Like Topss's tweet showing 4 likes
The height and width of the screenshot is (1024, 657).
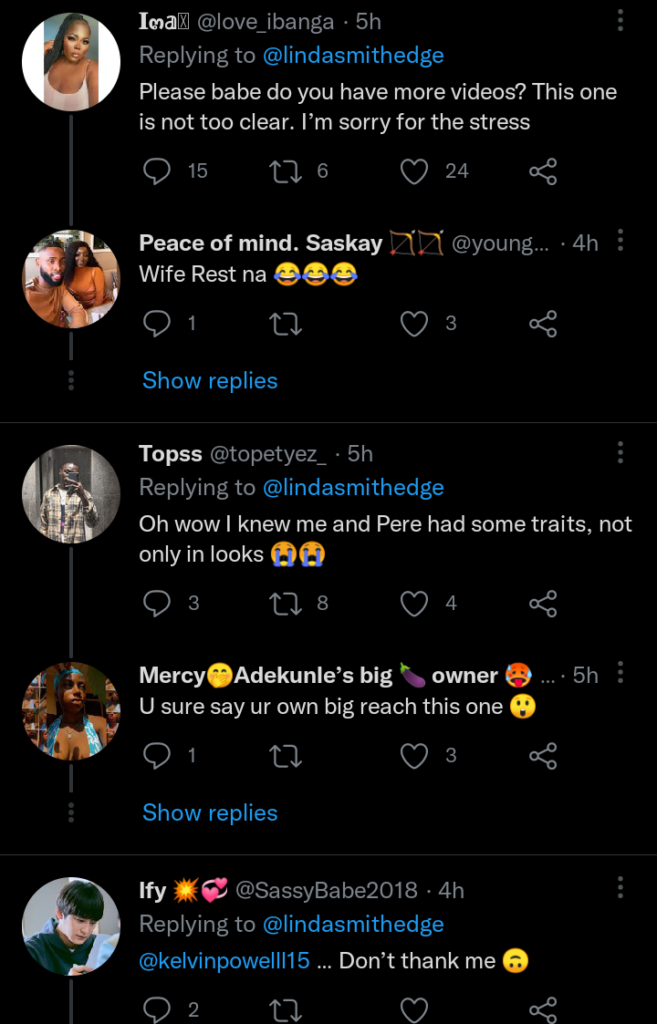(414, 603)
